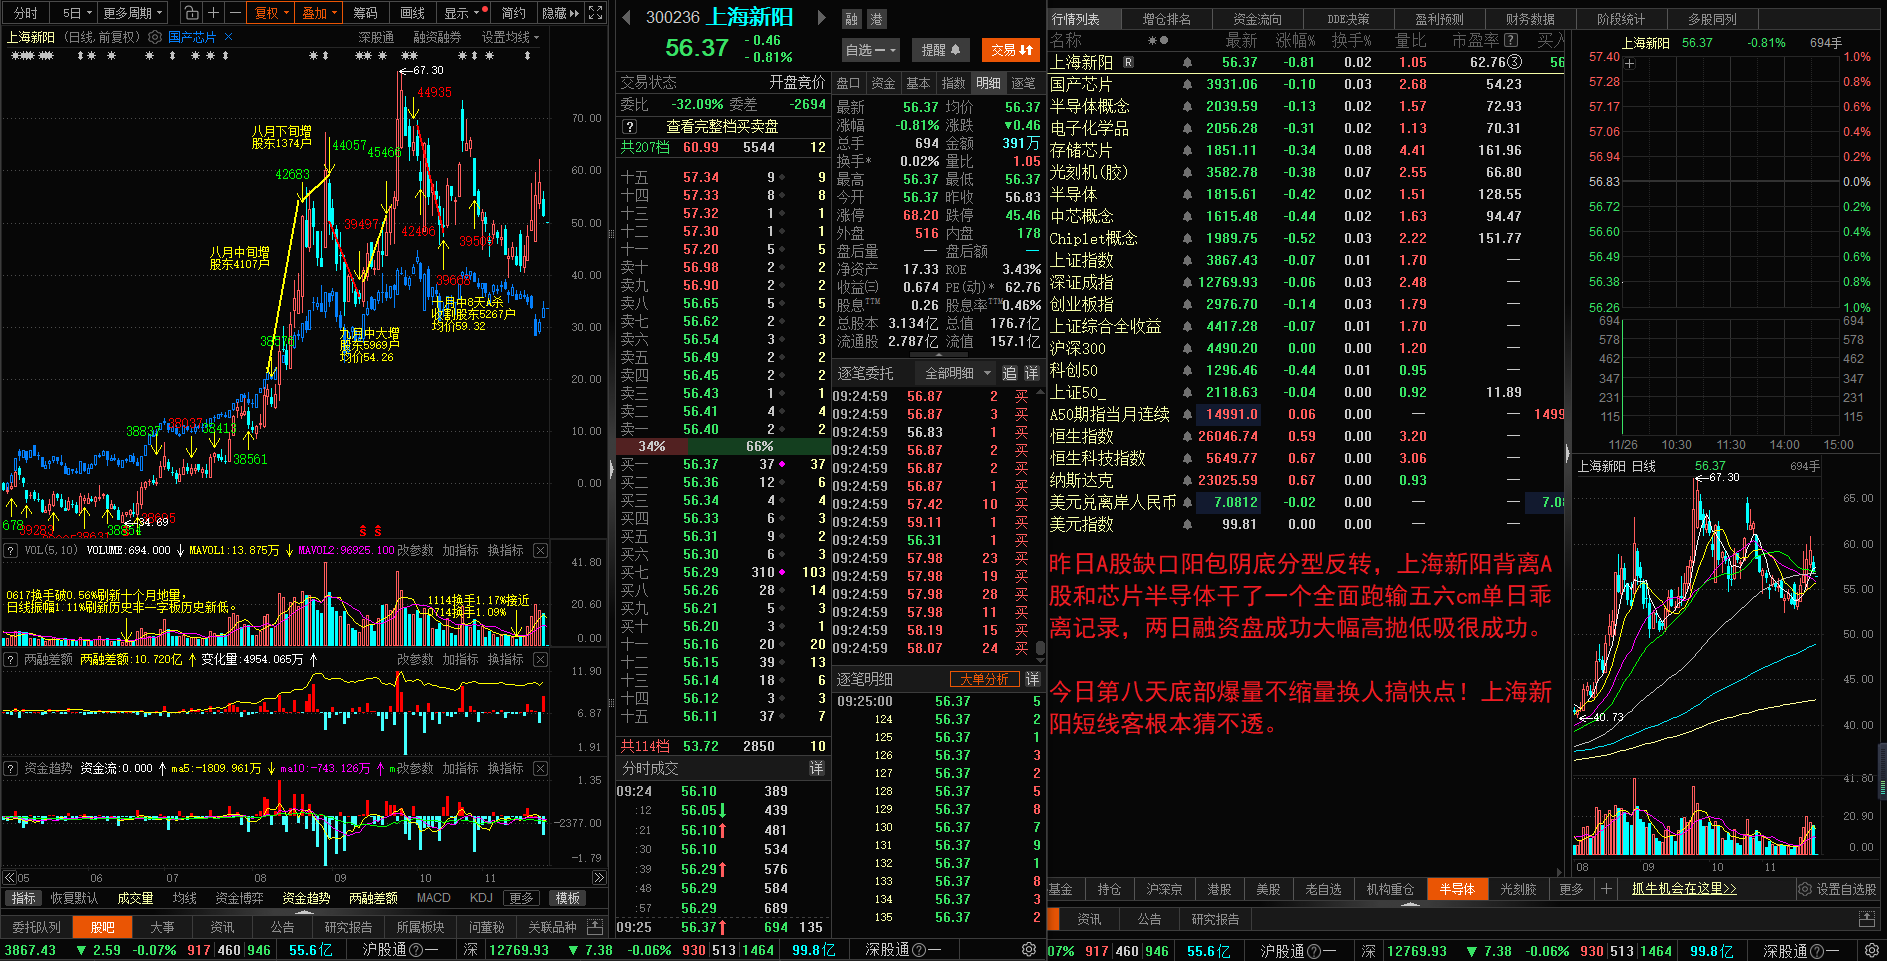Click the 融 margin badge icon
Image resolution: width=1887 pixels, height=961 pixels.
pos(852,19)
